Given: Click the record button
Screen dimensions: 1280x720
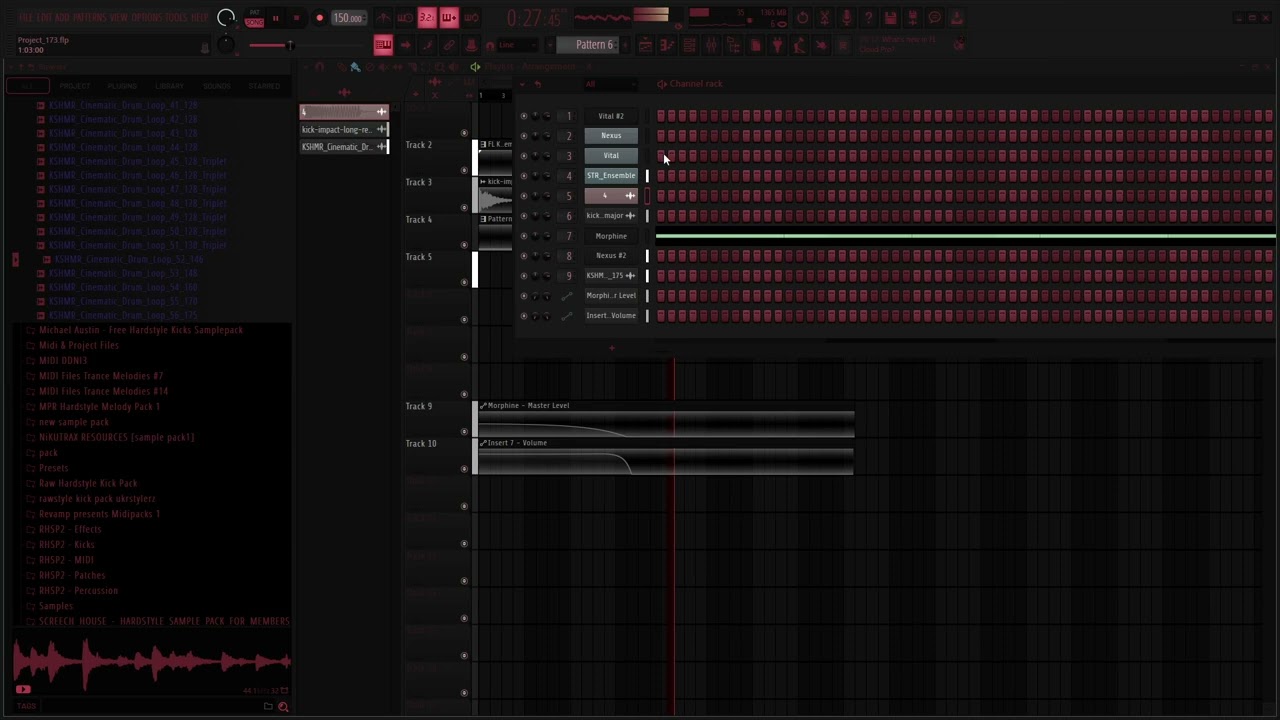Looking at the screenshot, I should click(319, 18).
